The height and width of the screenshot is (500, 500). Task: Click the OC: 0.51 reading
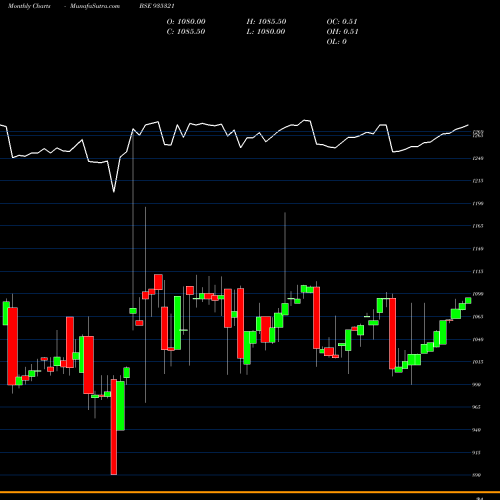tap(342, 22)
